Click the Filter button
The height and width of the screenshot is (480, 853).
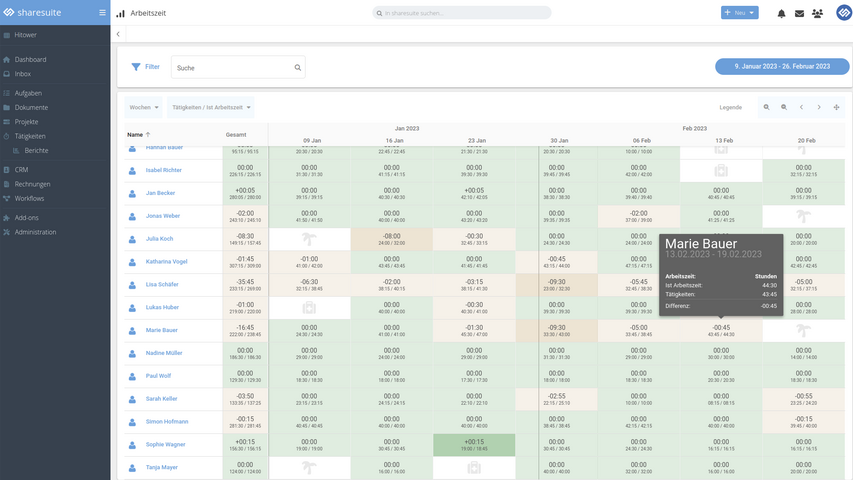tap(146, 67)
